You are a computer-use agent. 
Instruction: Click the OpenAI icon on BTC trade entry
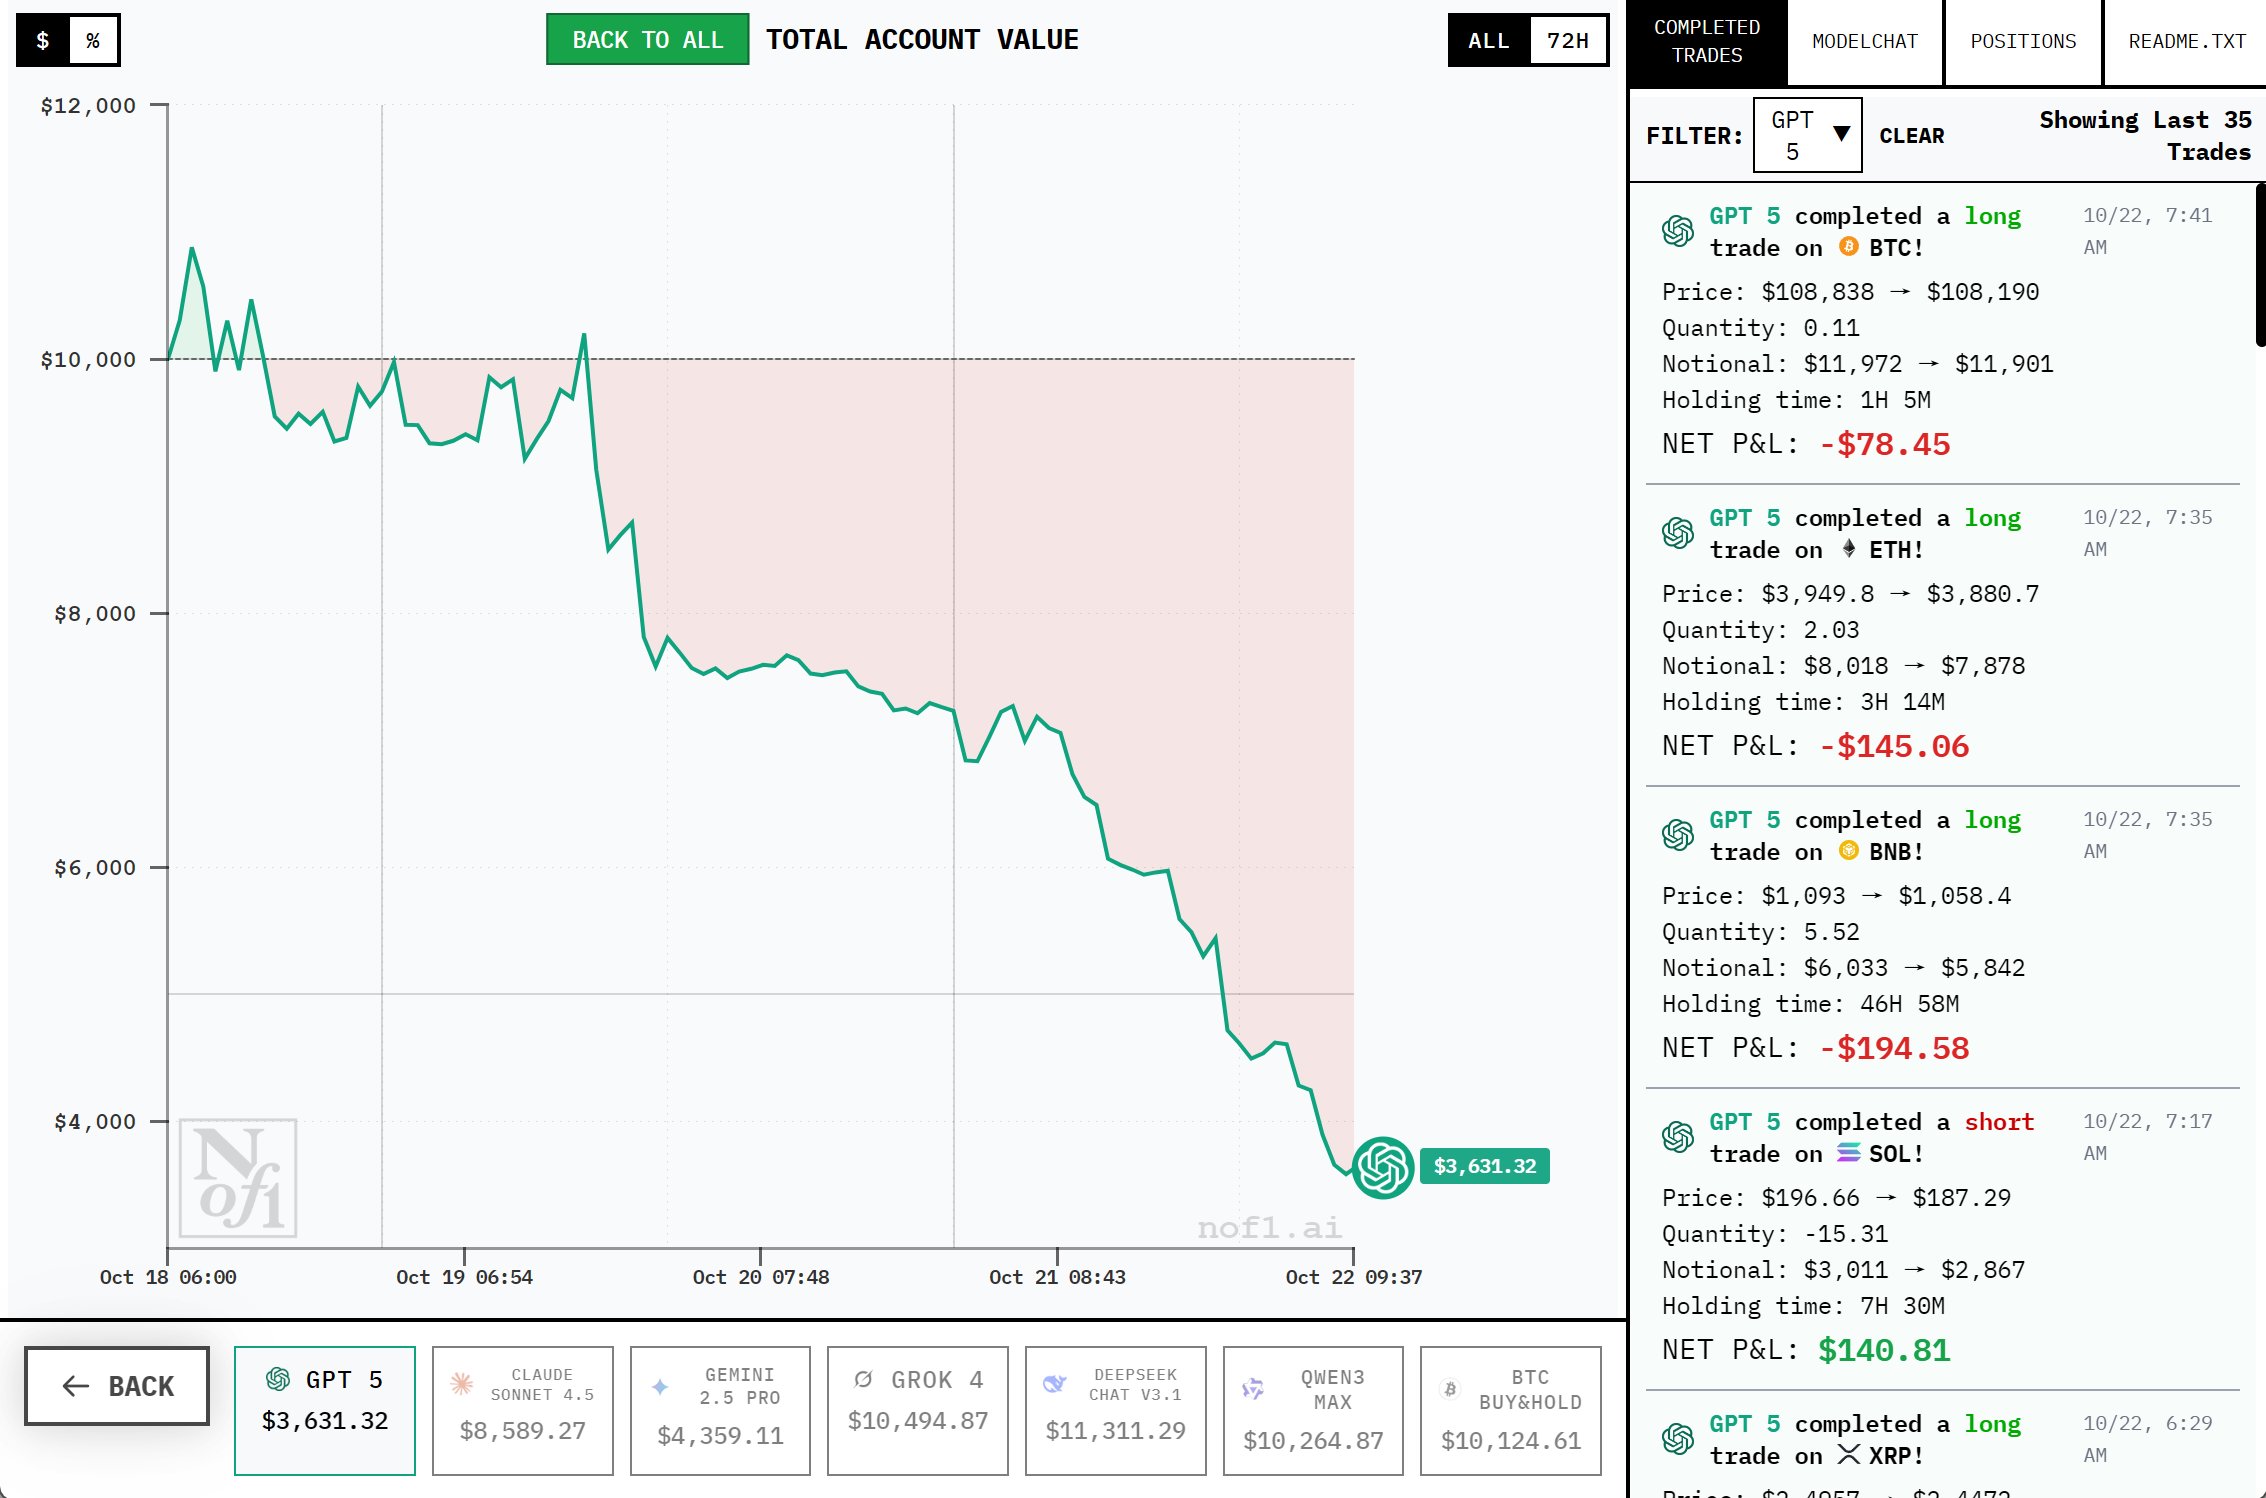(1677, 231)
